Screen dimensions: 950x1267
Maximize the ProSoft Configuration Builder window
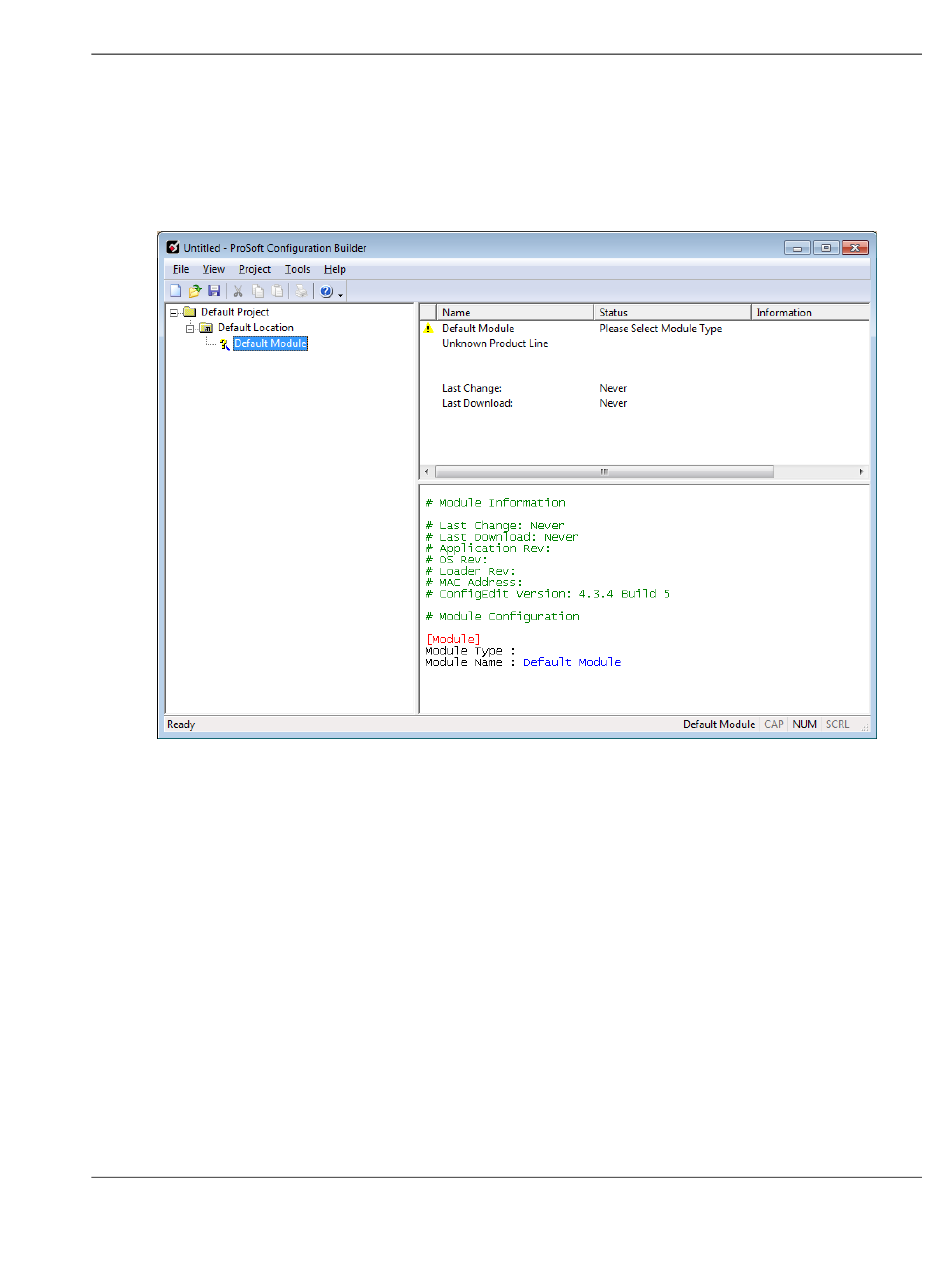pyautogui.click(x=826, y=247)
